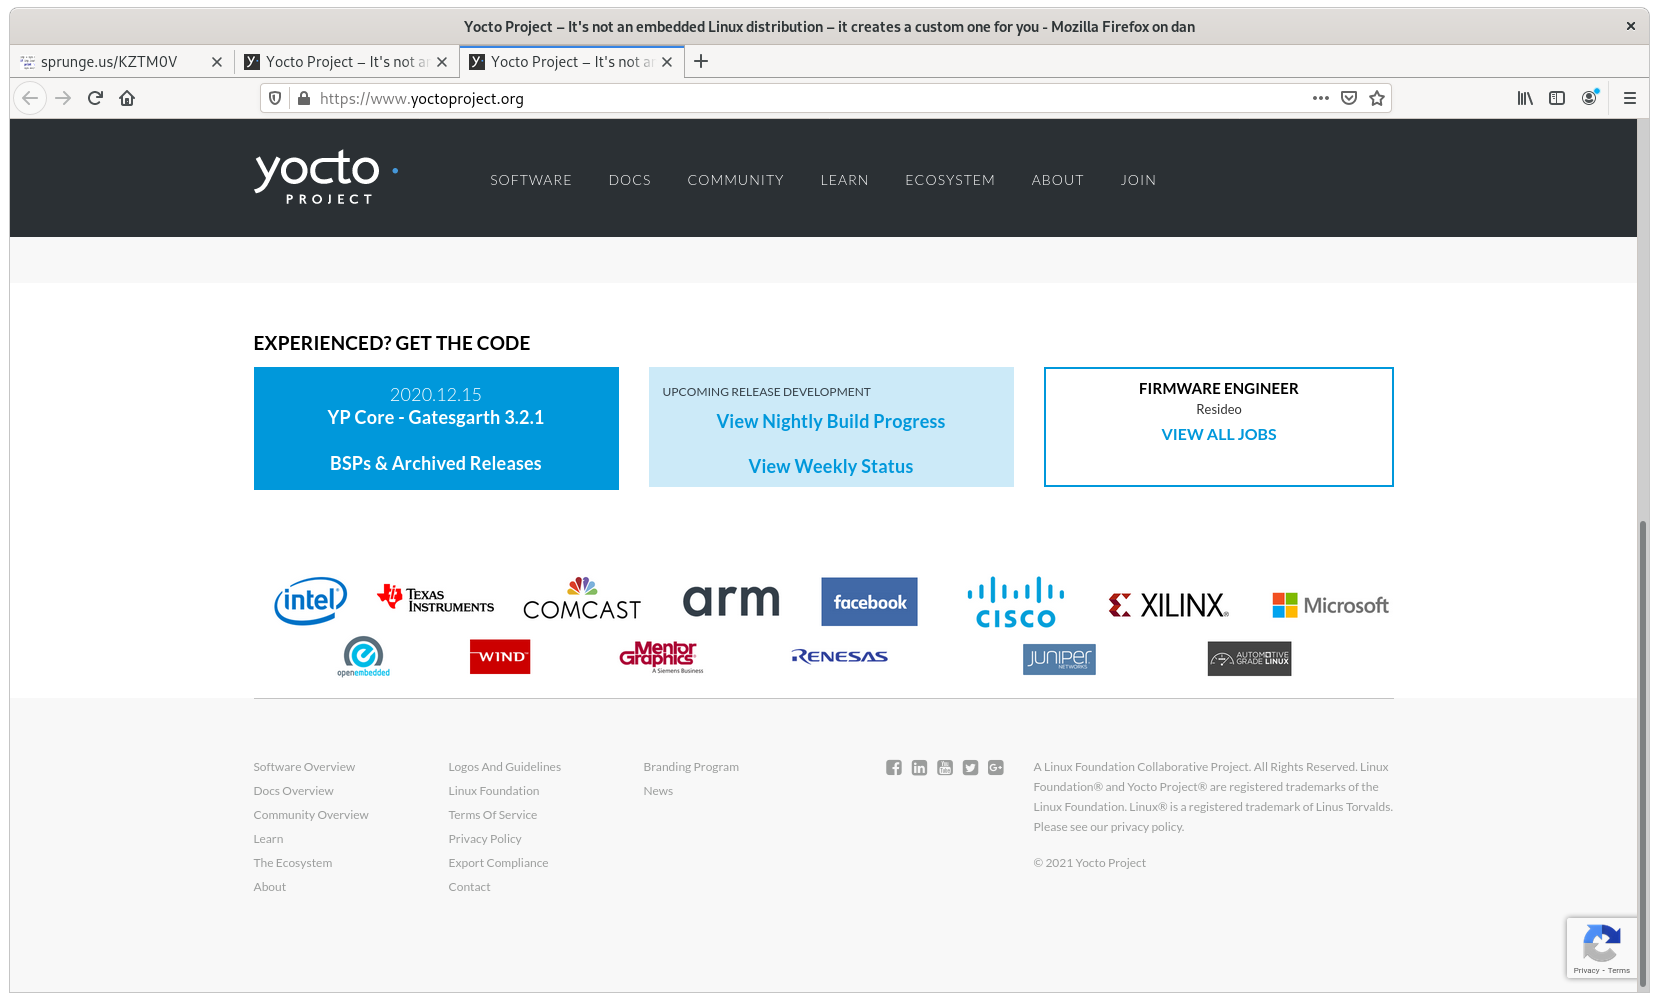Click the browser forward arrow

63,98
